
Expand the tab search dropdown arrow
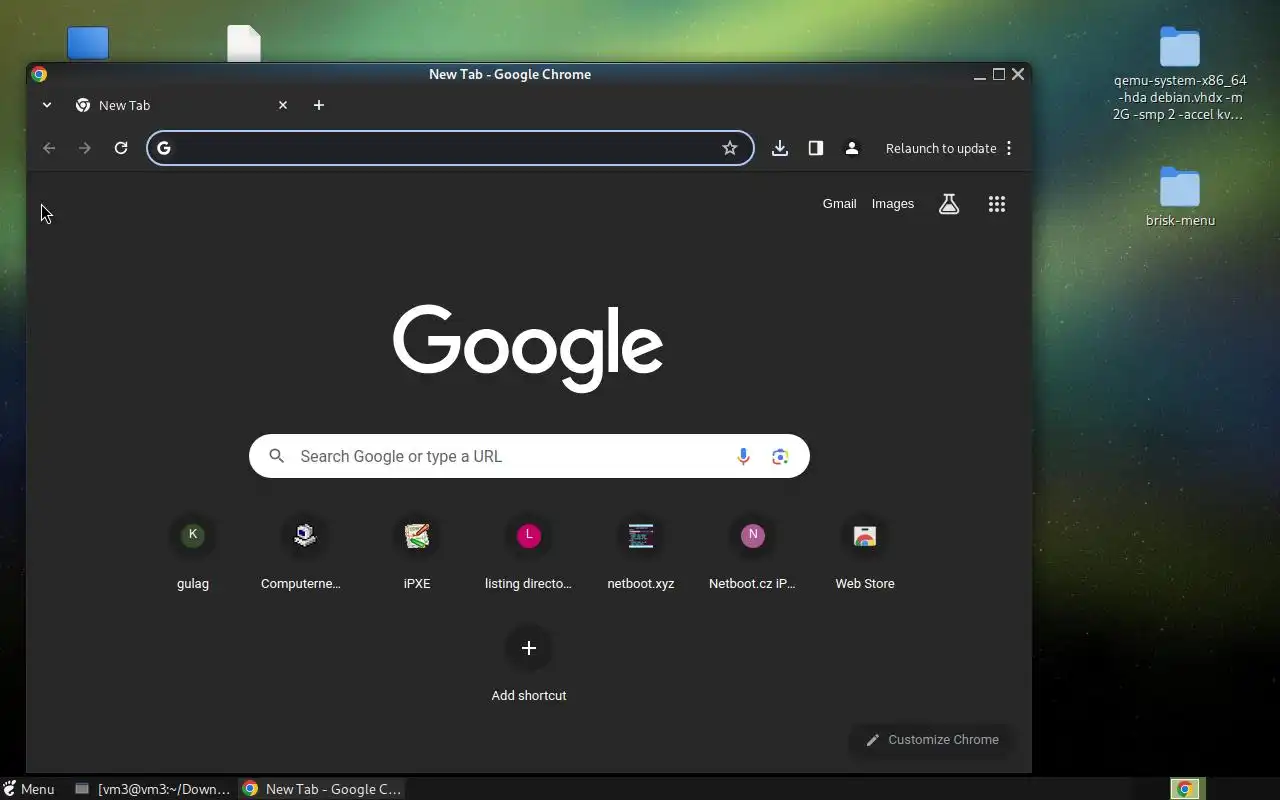coord(47,105)
